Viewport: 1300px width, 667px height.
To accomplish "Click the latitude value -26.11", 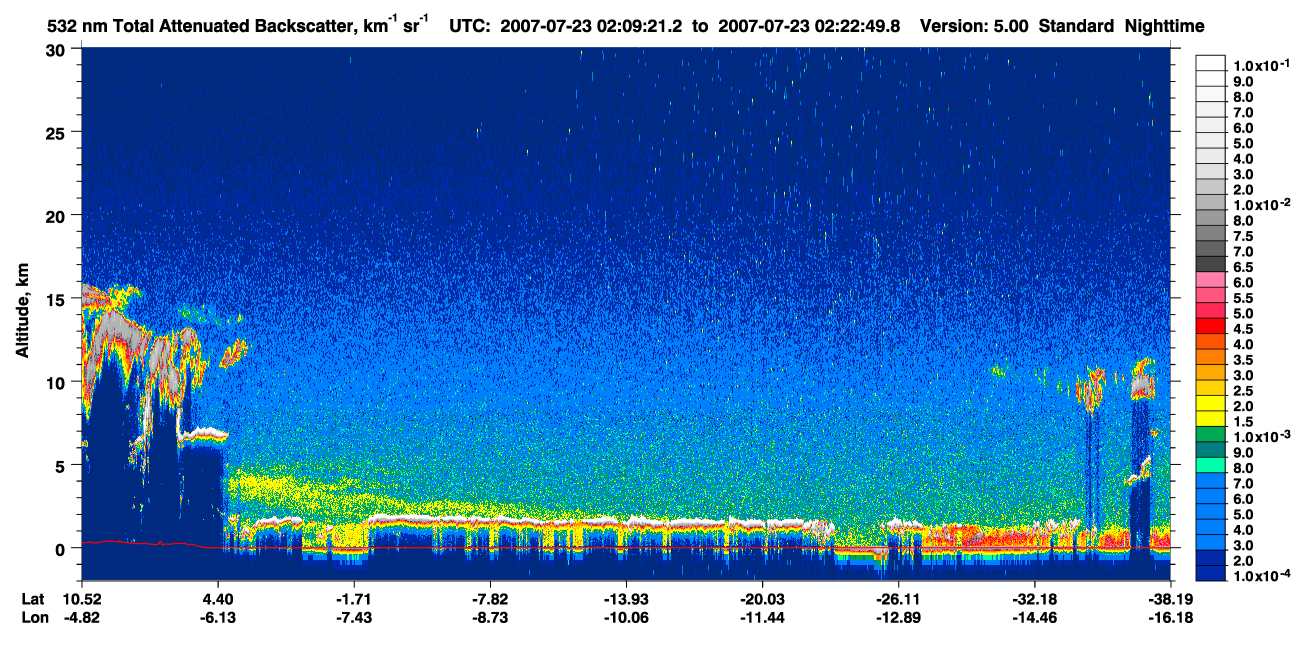I will coord(898,599).
